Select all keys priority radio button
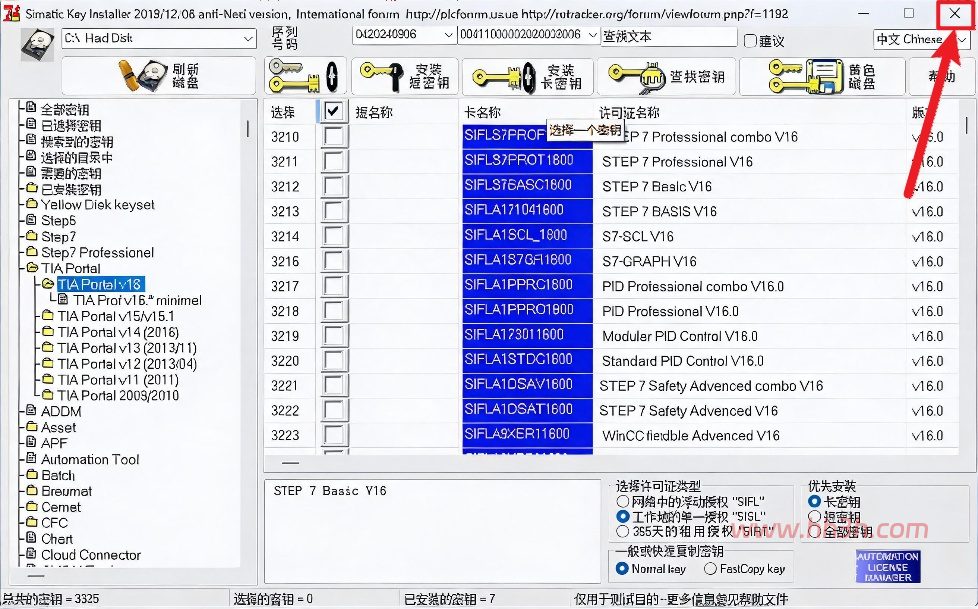Viewport: 978px width, 609px height. point(814,532)
